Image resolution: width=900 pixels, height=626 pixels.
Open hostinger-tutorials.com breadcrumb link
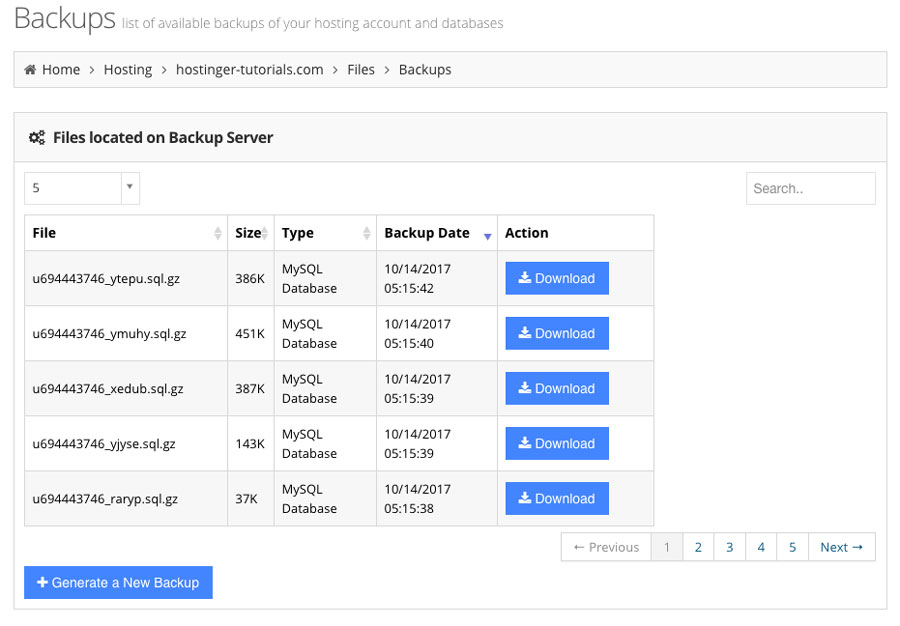click(250, 69)
